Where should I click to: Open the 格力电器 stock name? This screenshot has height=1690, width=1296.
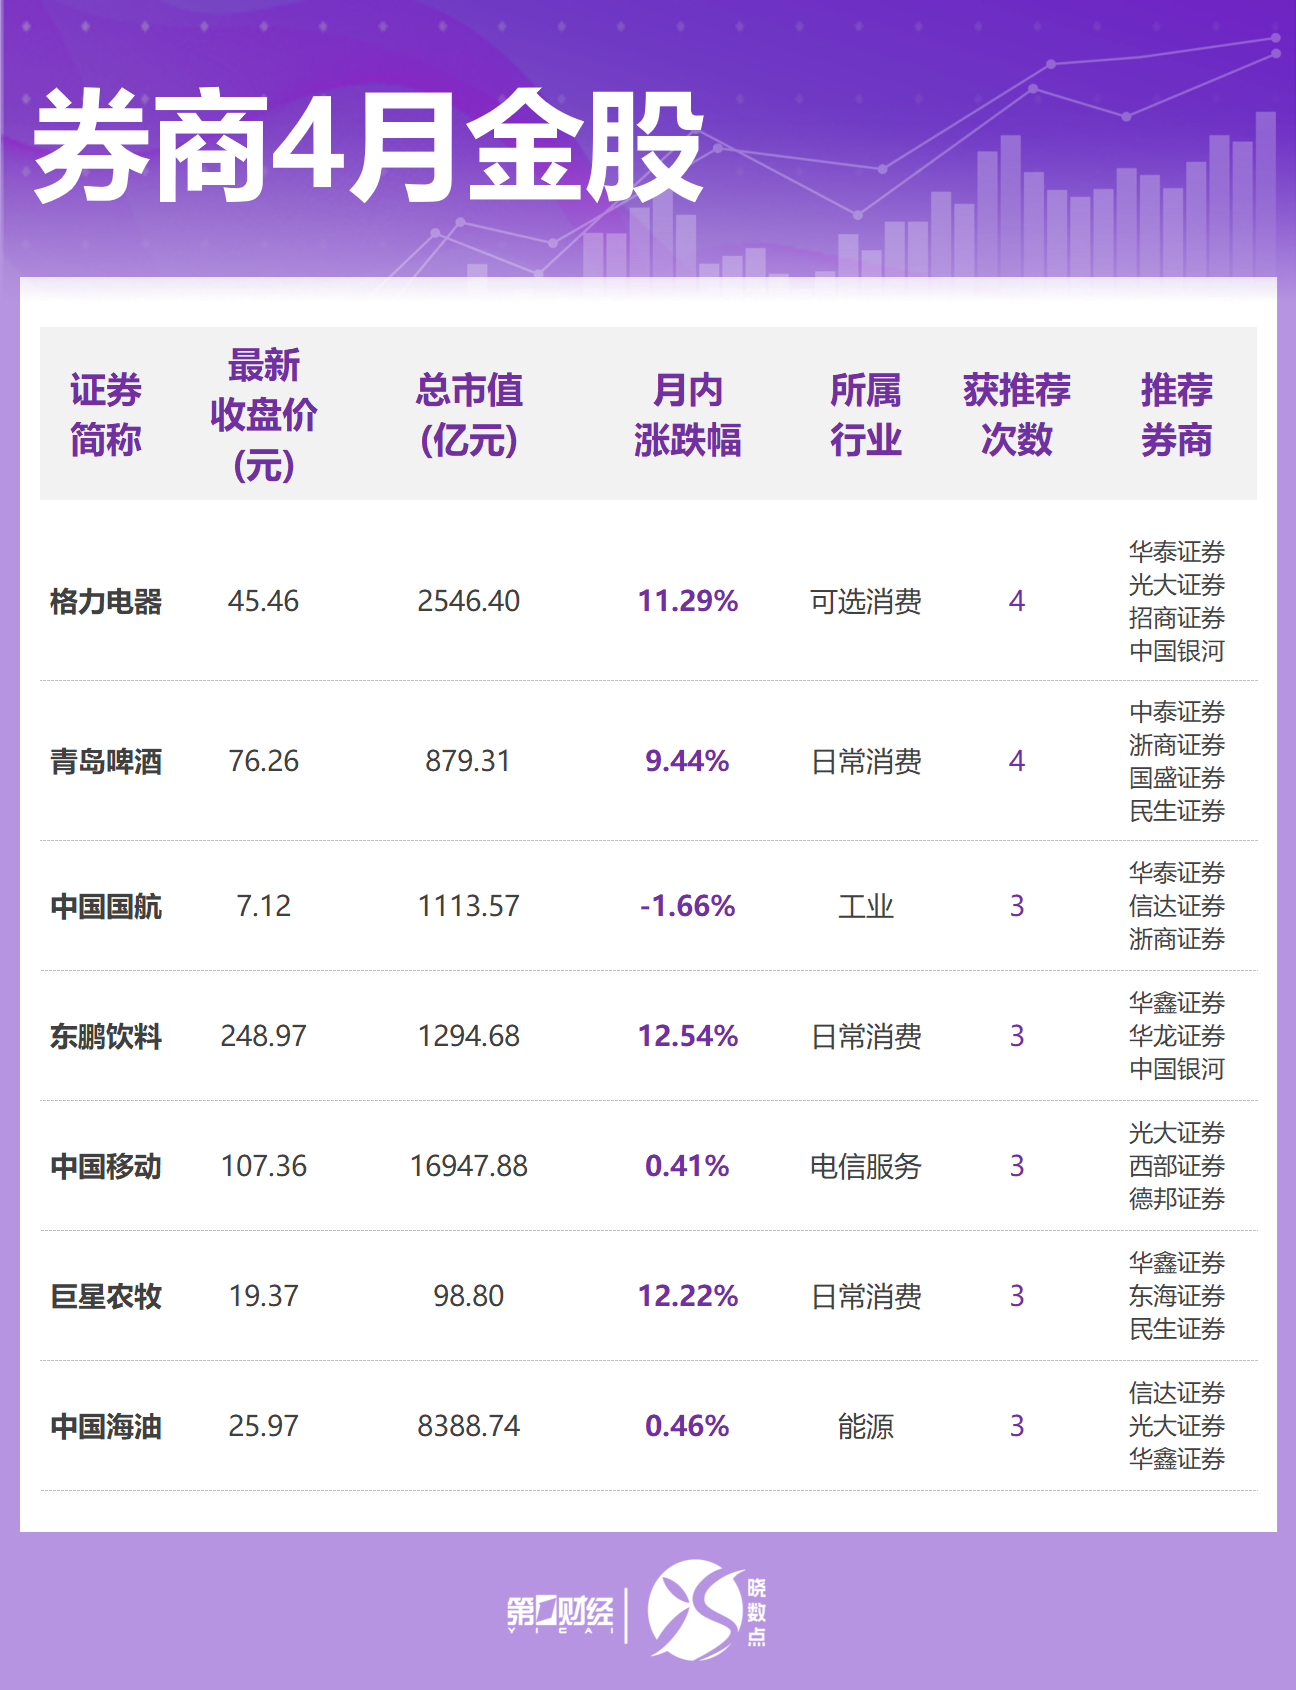106,601
